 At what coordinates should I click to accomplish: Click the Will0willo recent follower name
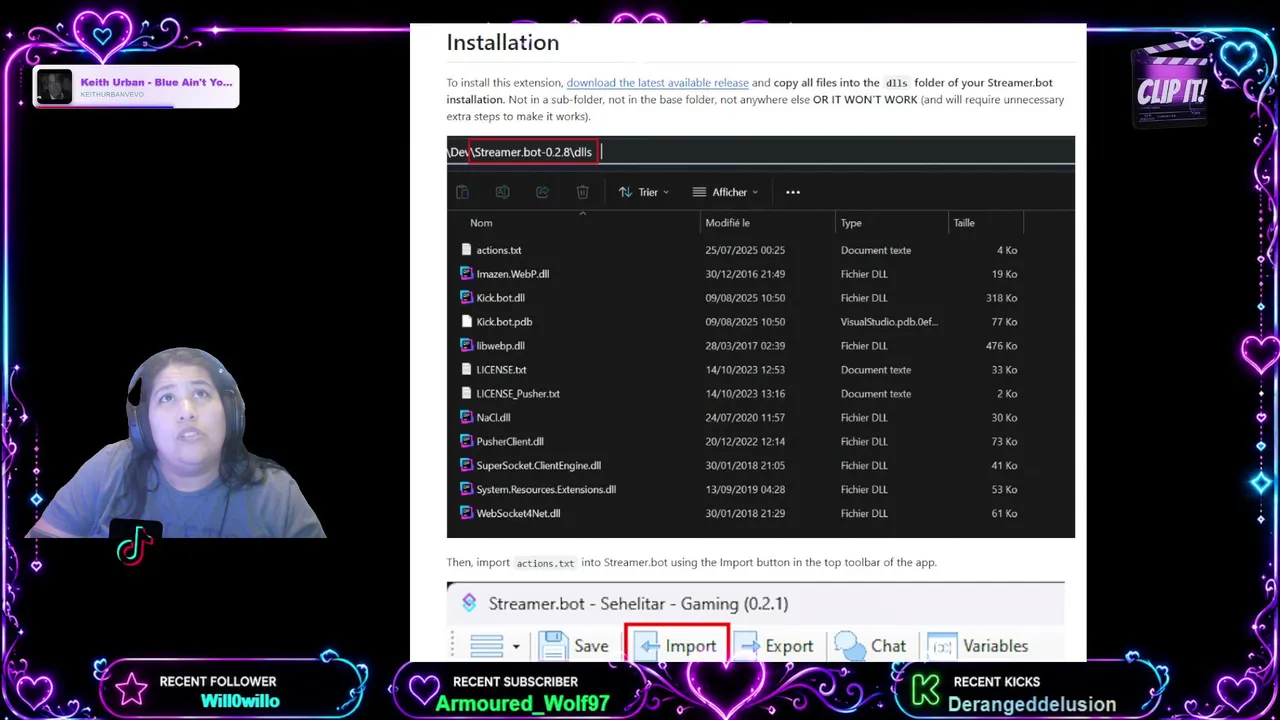tap(240, 702)
